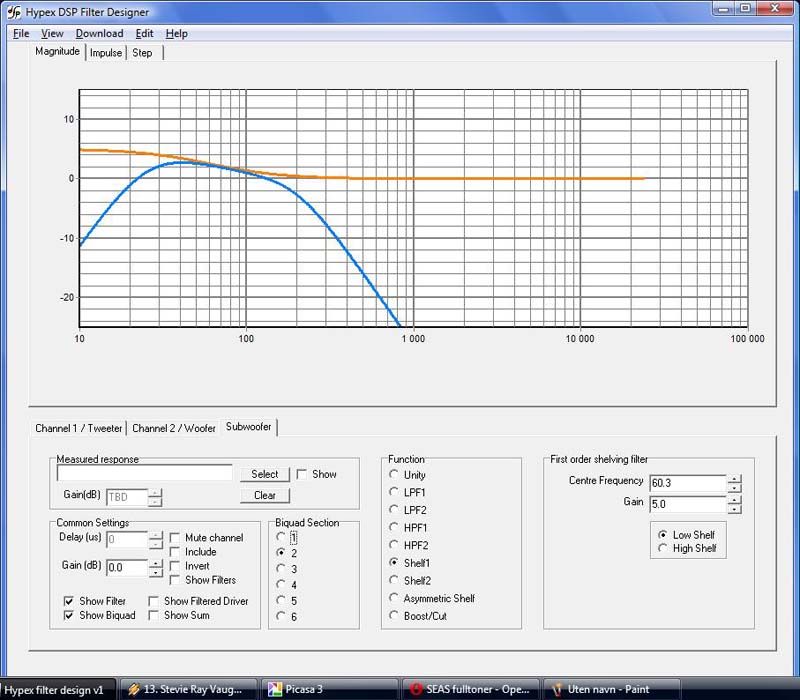Select Biquad Section 3
This screenshot has height=700, width=800.
281,568
